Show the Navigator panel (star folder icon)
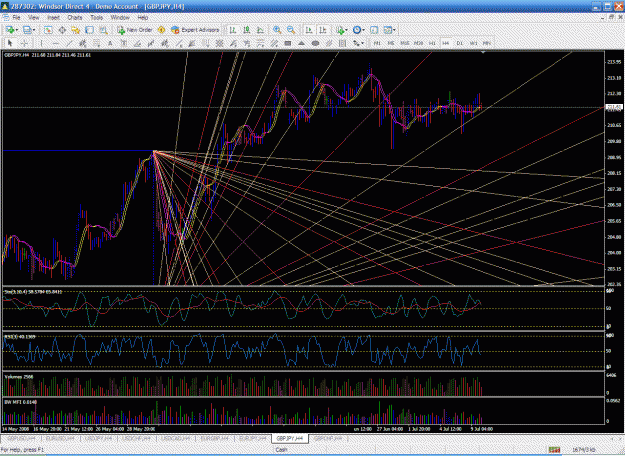The height and width of the screenshot is (456, 625). pos(75,30)
